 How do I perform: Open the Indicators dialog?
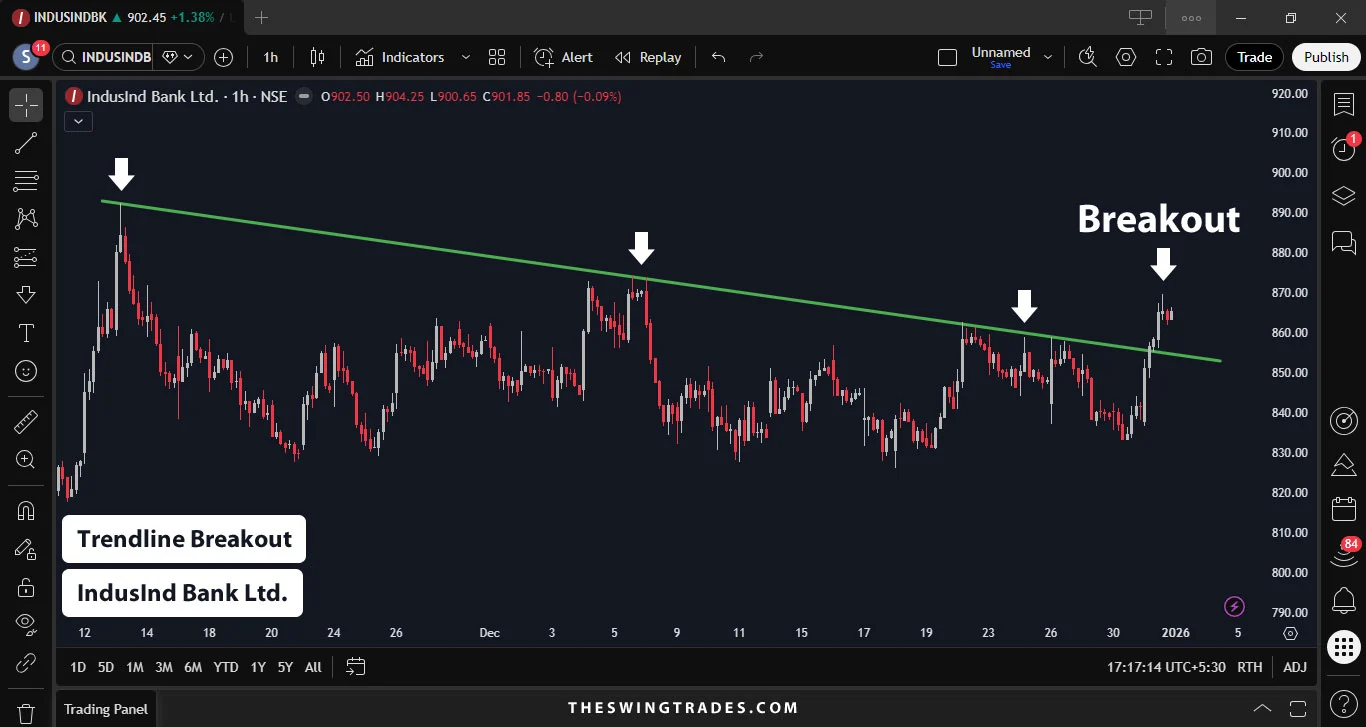[400, 57]
